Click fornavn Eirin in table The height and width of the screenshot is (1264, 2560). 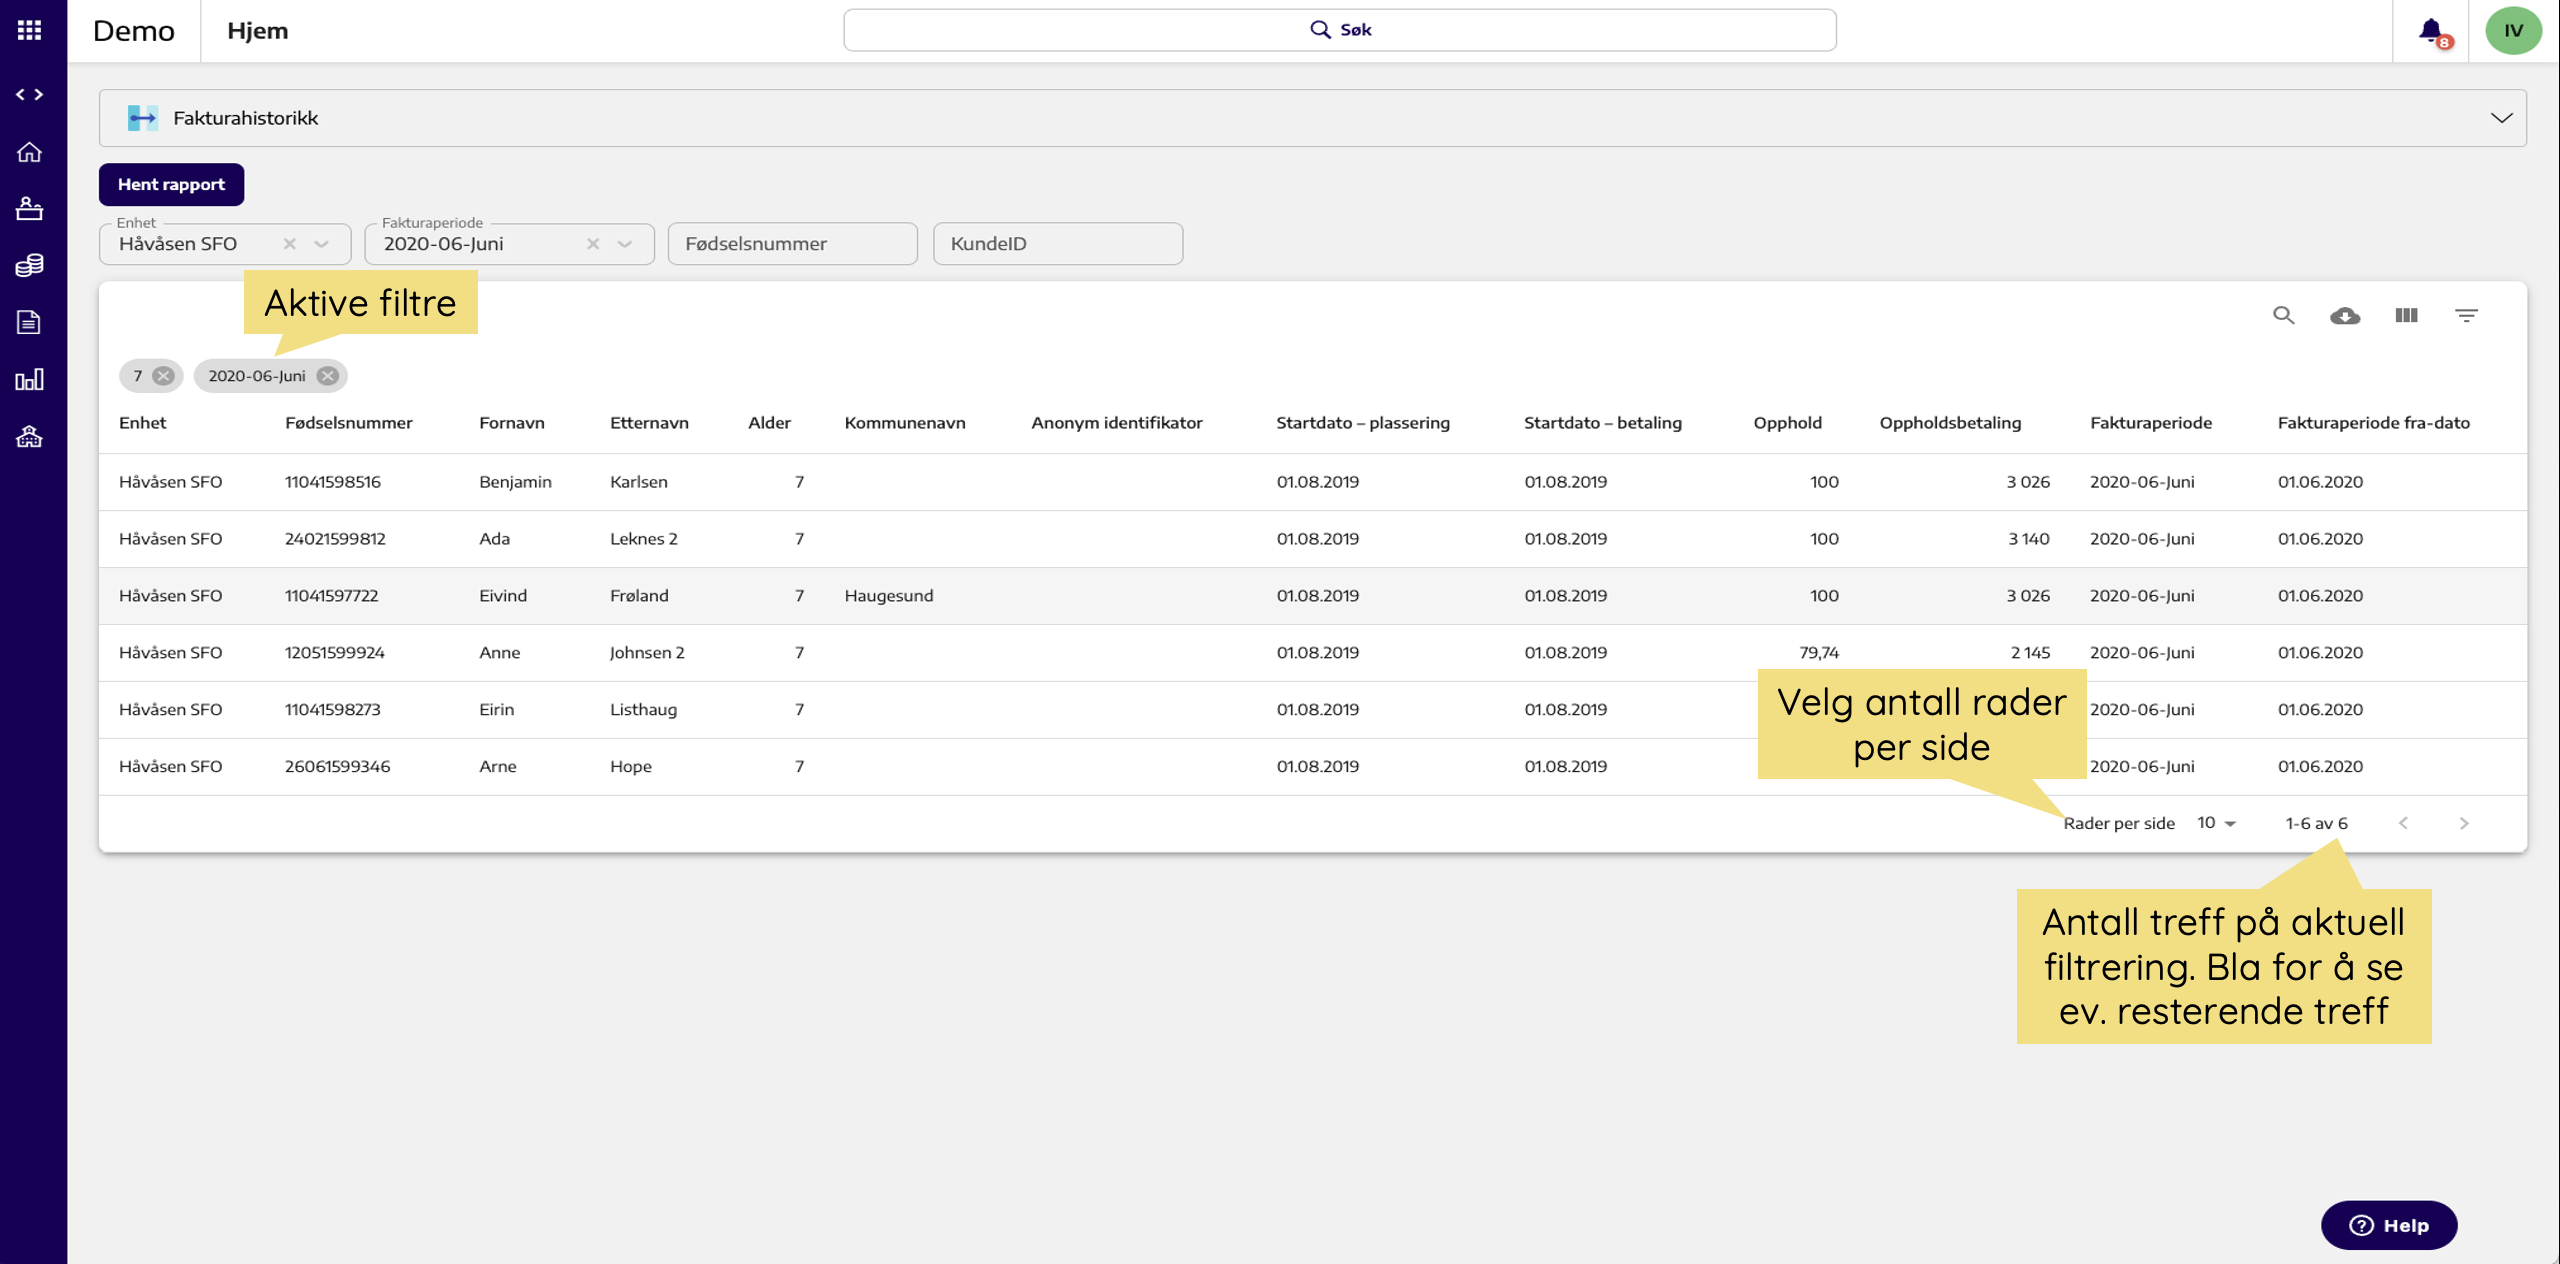pos(497,709)
